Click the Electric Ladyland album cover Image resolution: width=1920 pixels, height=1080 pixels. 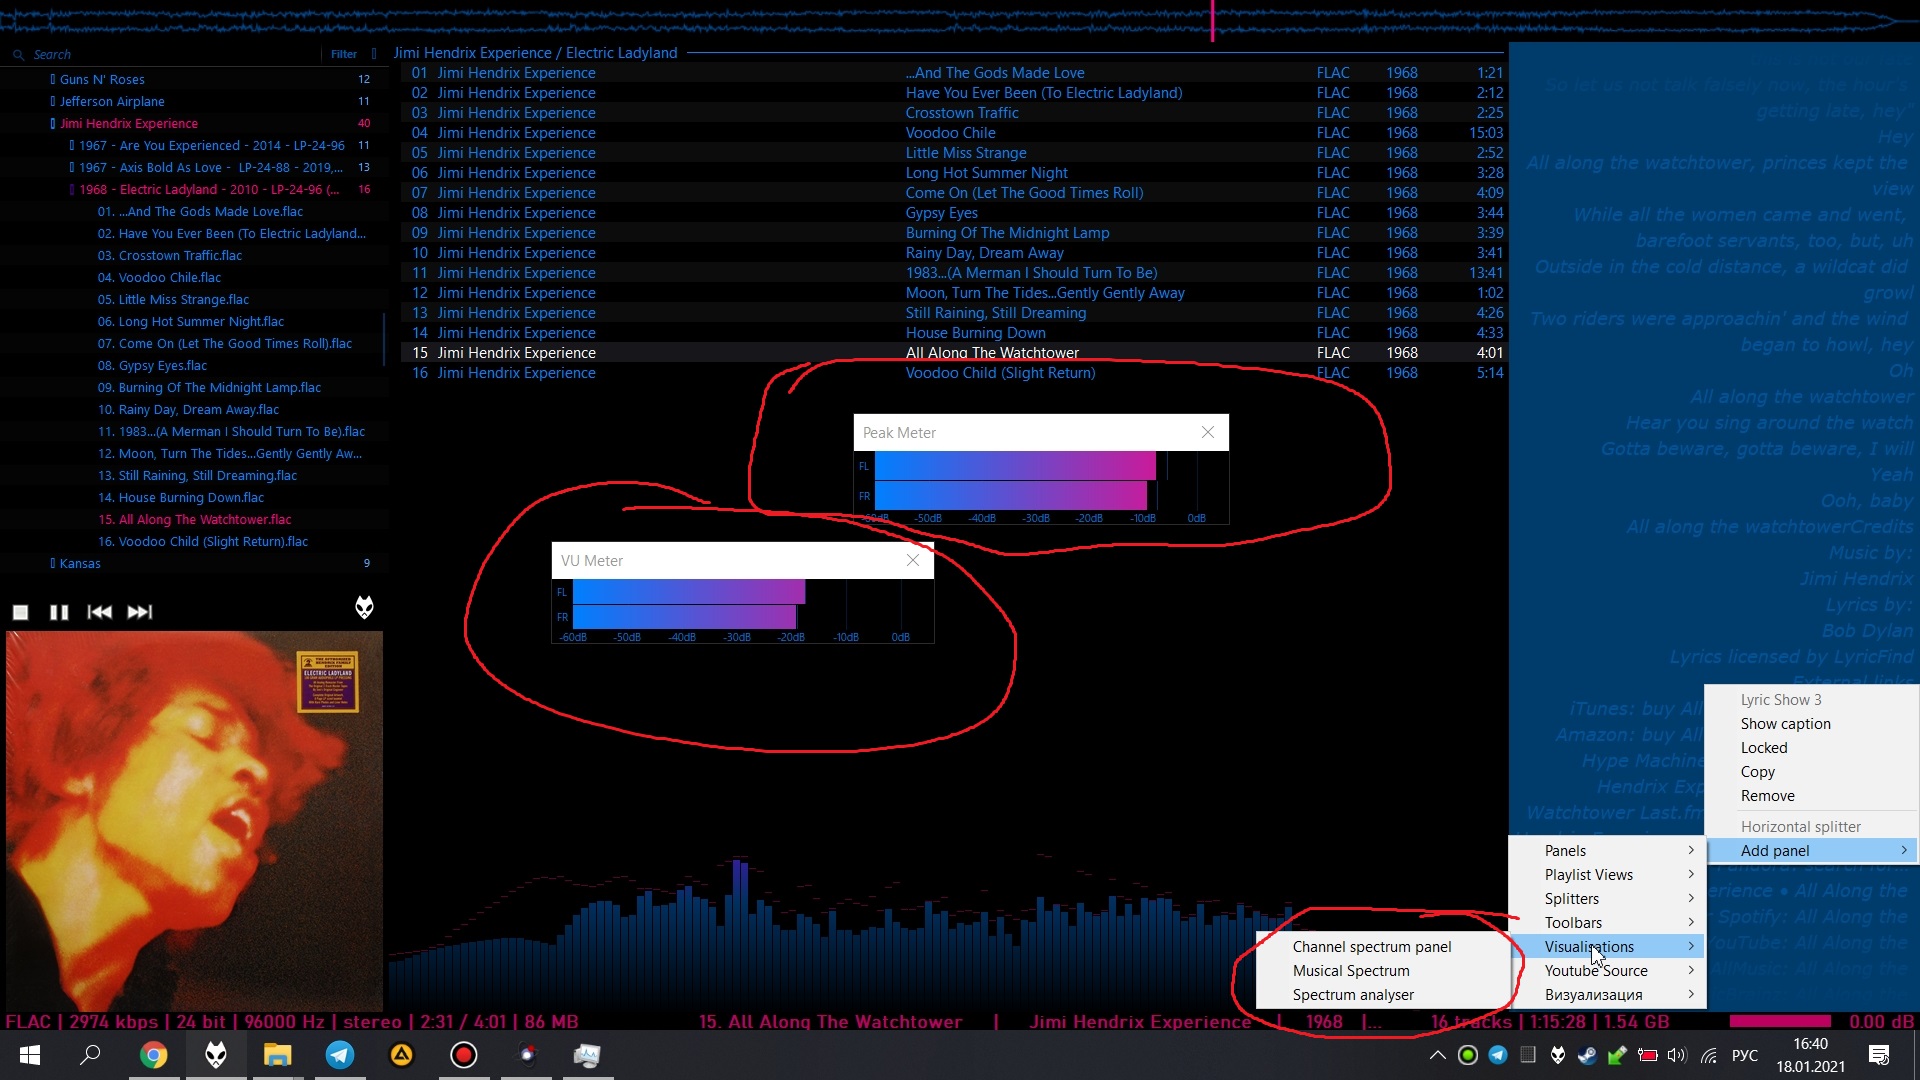click(194, 820)
